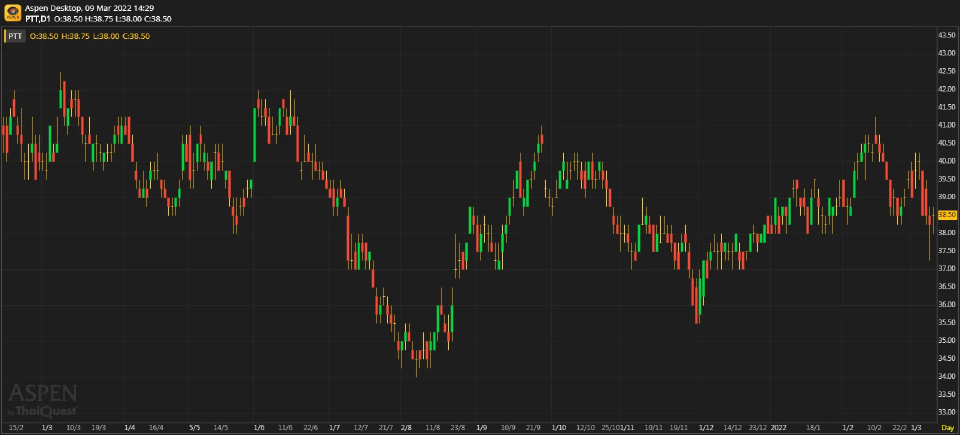This screenshot has width=960, height=435.
Task: Click the ASPEN ThaiQuest watermark logo
Action: coord(43,399)
